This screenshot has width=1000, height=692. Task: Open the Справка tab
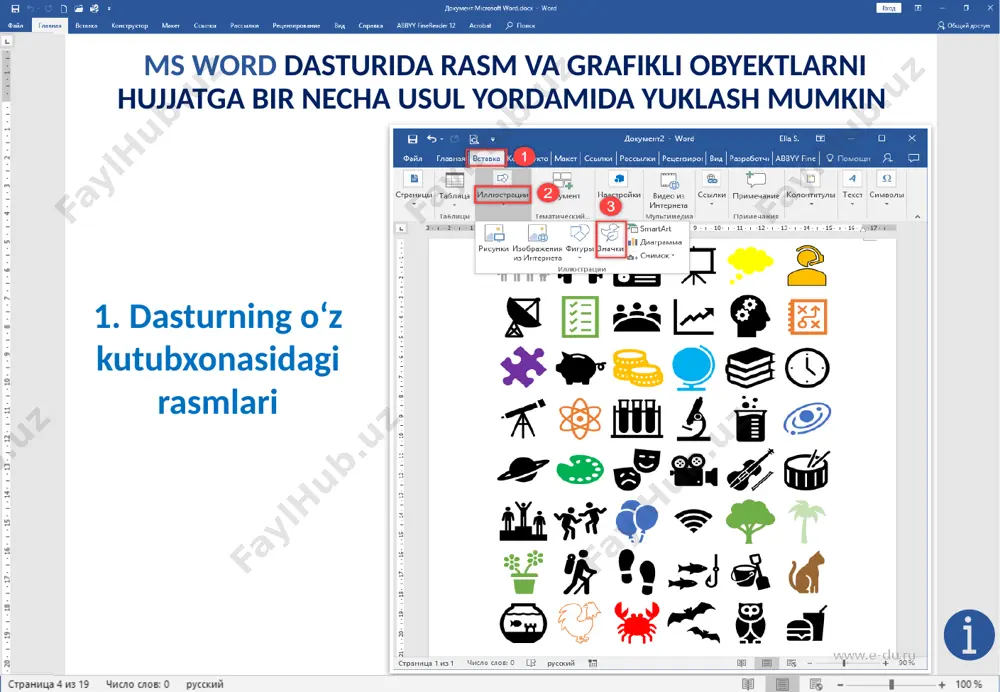point(371,26)
